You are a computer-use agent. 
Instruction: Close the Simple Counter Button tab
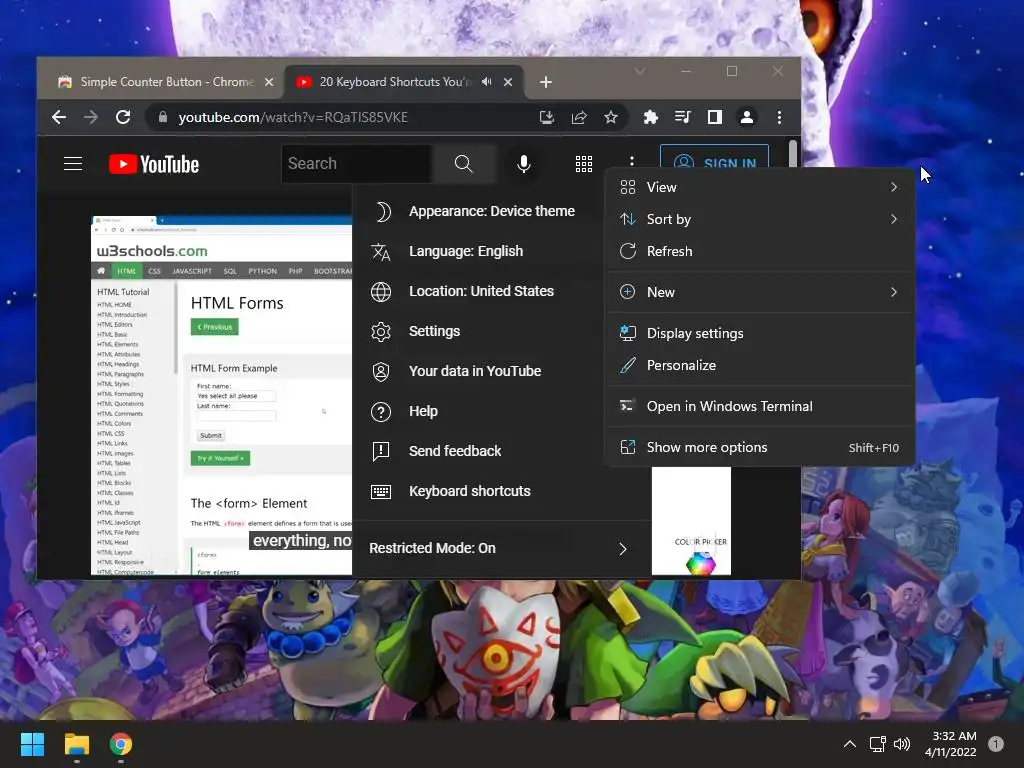(x=268, y=82)
